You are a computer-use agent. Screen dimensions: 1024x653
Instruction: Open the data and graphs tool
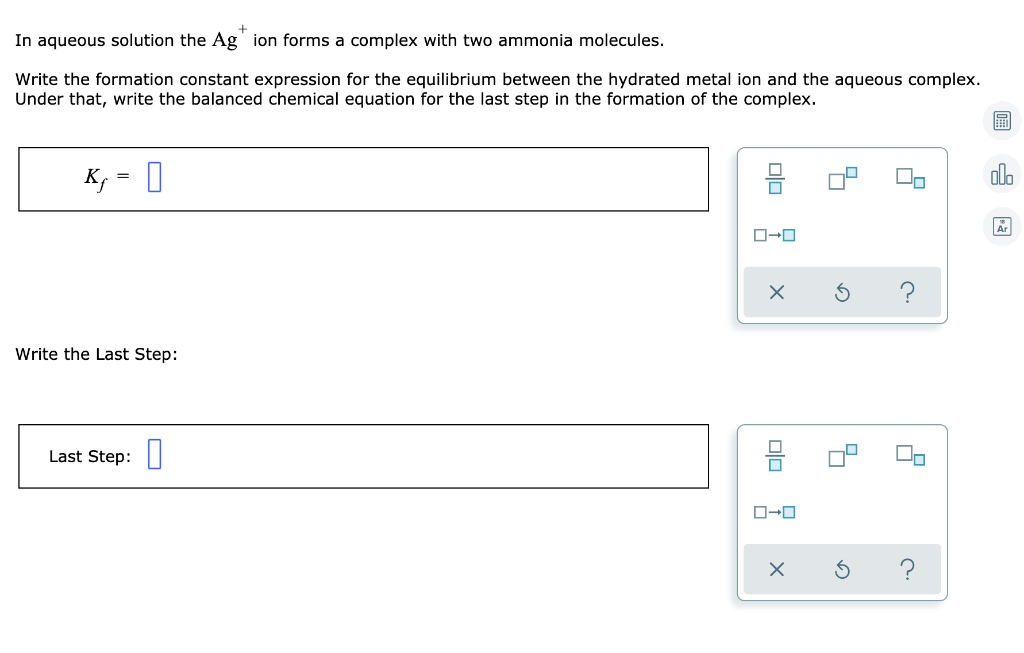pos(1001,174)
